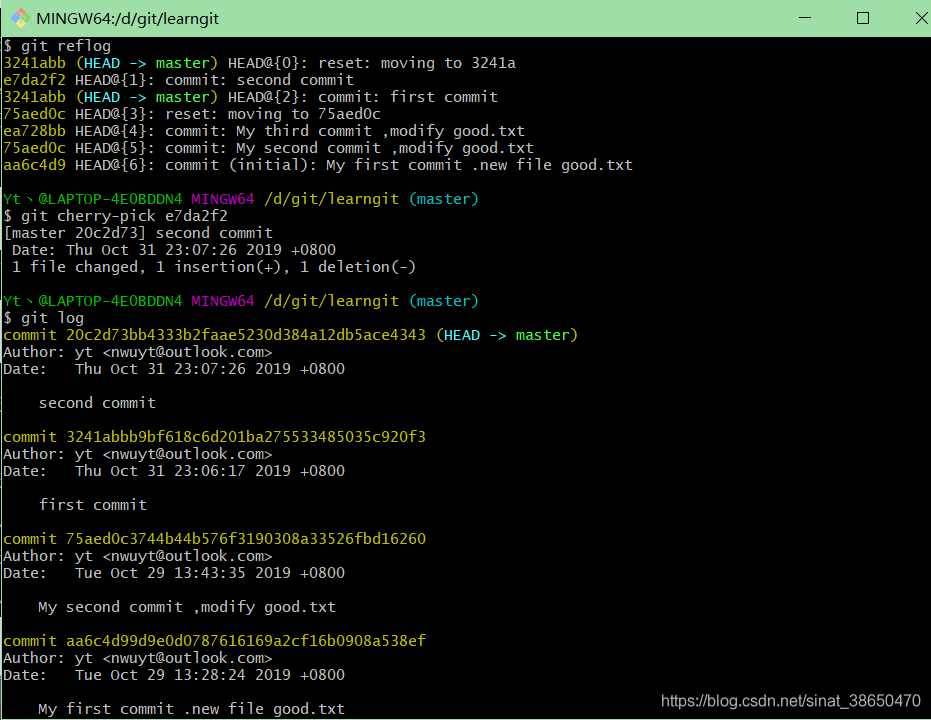The width and height of the screenshot is (931, 720).
Task: Close the MINGW64 terminal window
Action: [921, 18]
